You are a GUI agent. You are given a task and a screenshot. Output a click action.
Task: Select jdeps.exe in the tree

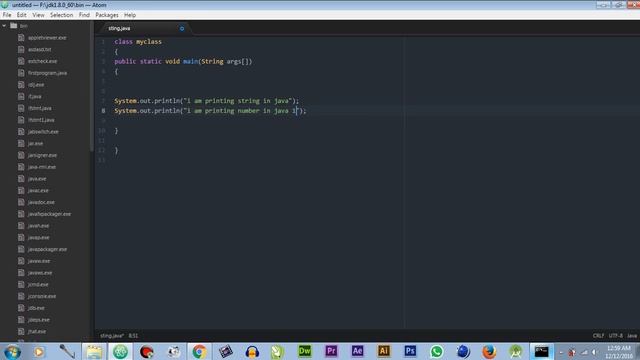click(39, 320)
